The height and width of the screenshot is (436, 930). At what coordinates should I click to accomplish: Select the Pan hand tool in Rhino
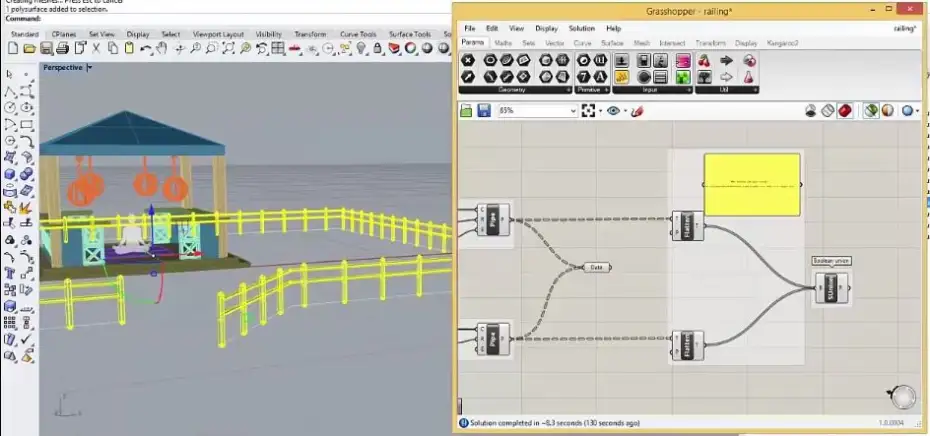point(161,49)
